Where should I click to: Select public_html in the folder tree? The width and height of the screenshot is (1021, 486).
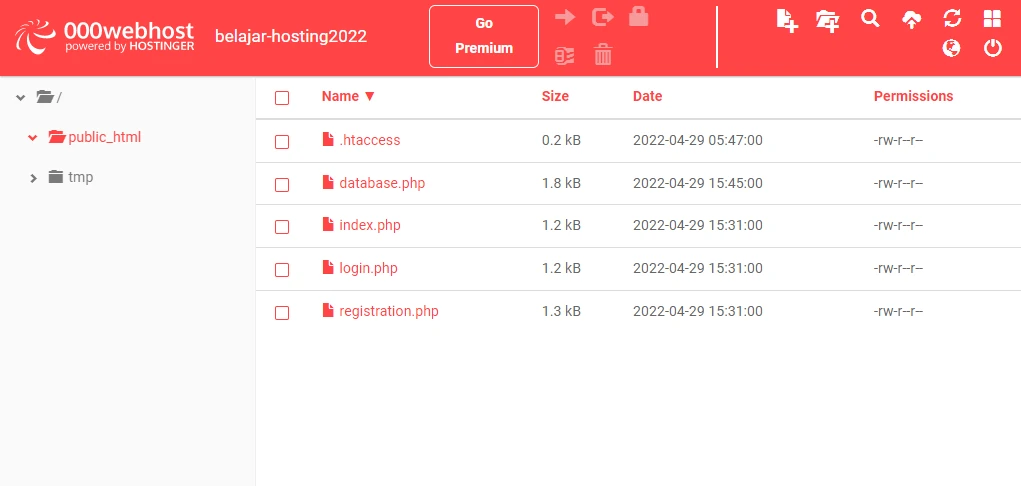tap(105, 137)
